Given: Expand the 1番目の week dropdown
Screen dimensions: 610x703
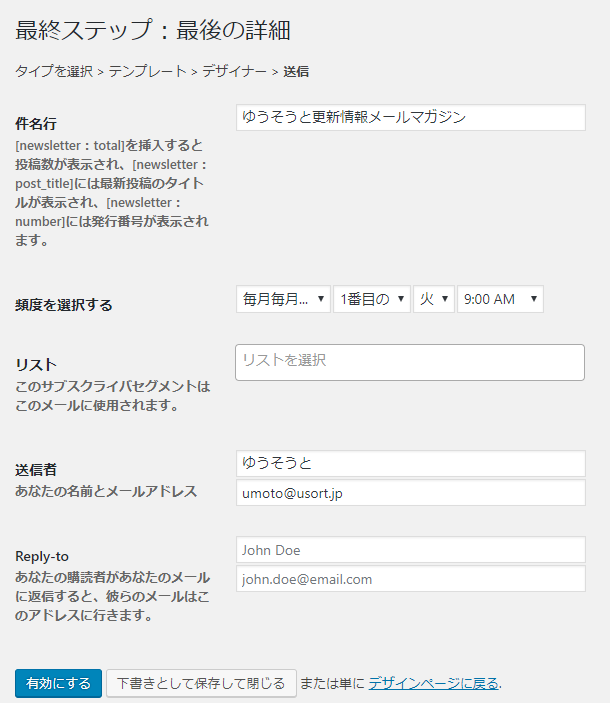Looking at the screenshot, I should pyautogui.click(x=372, y=299).
